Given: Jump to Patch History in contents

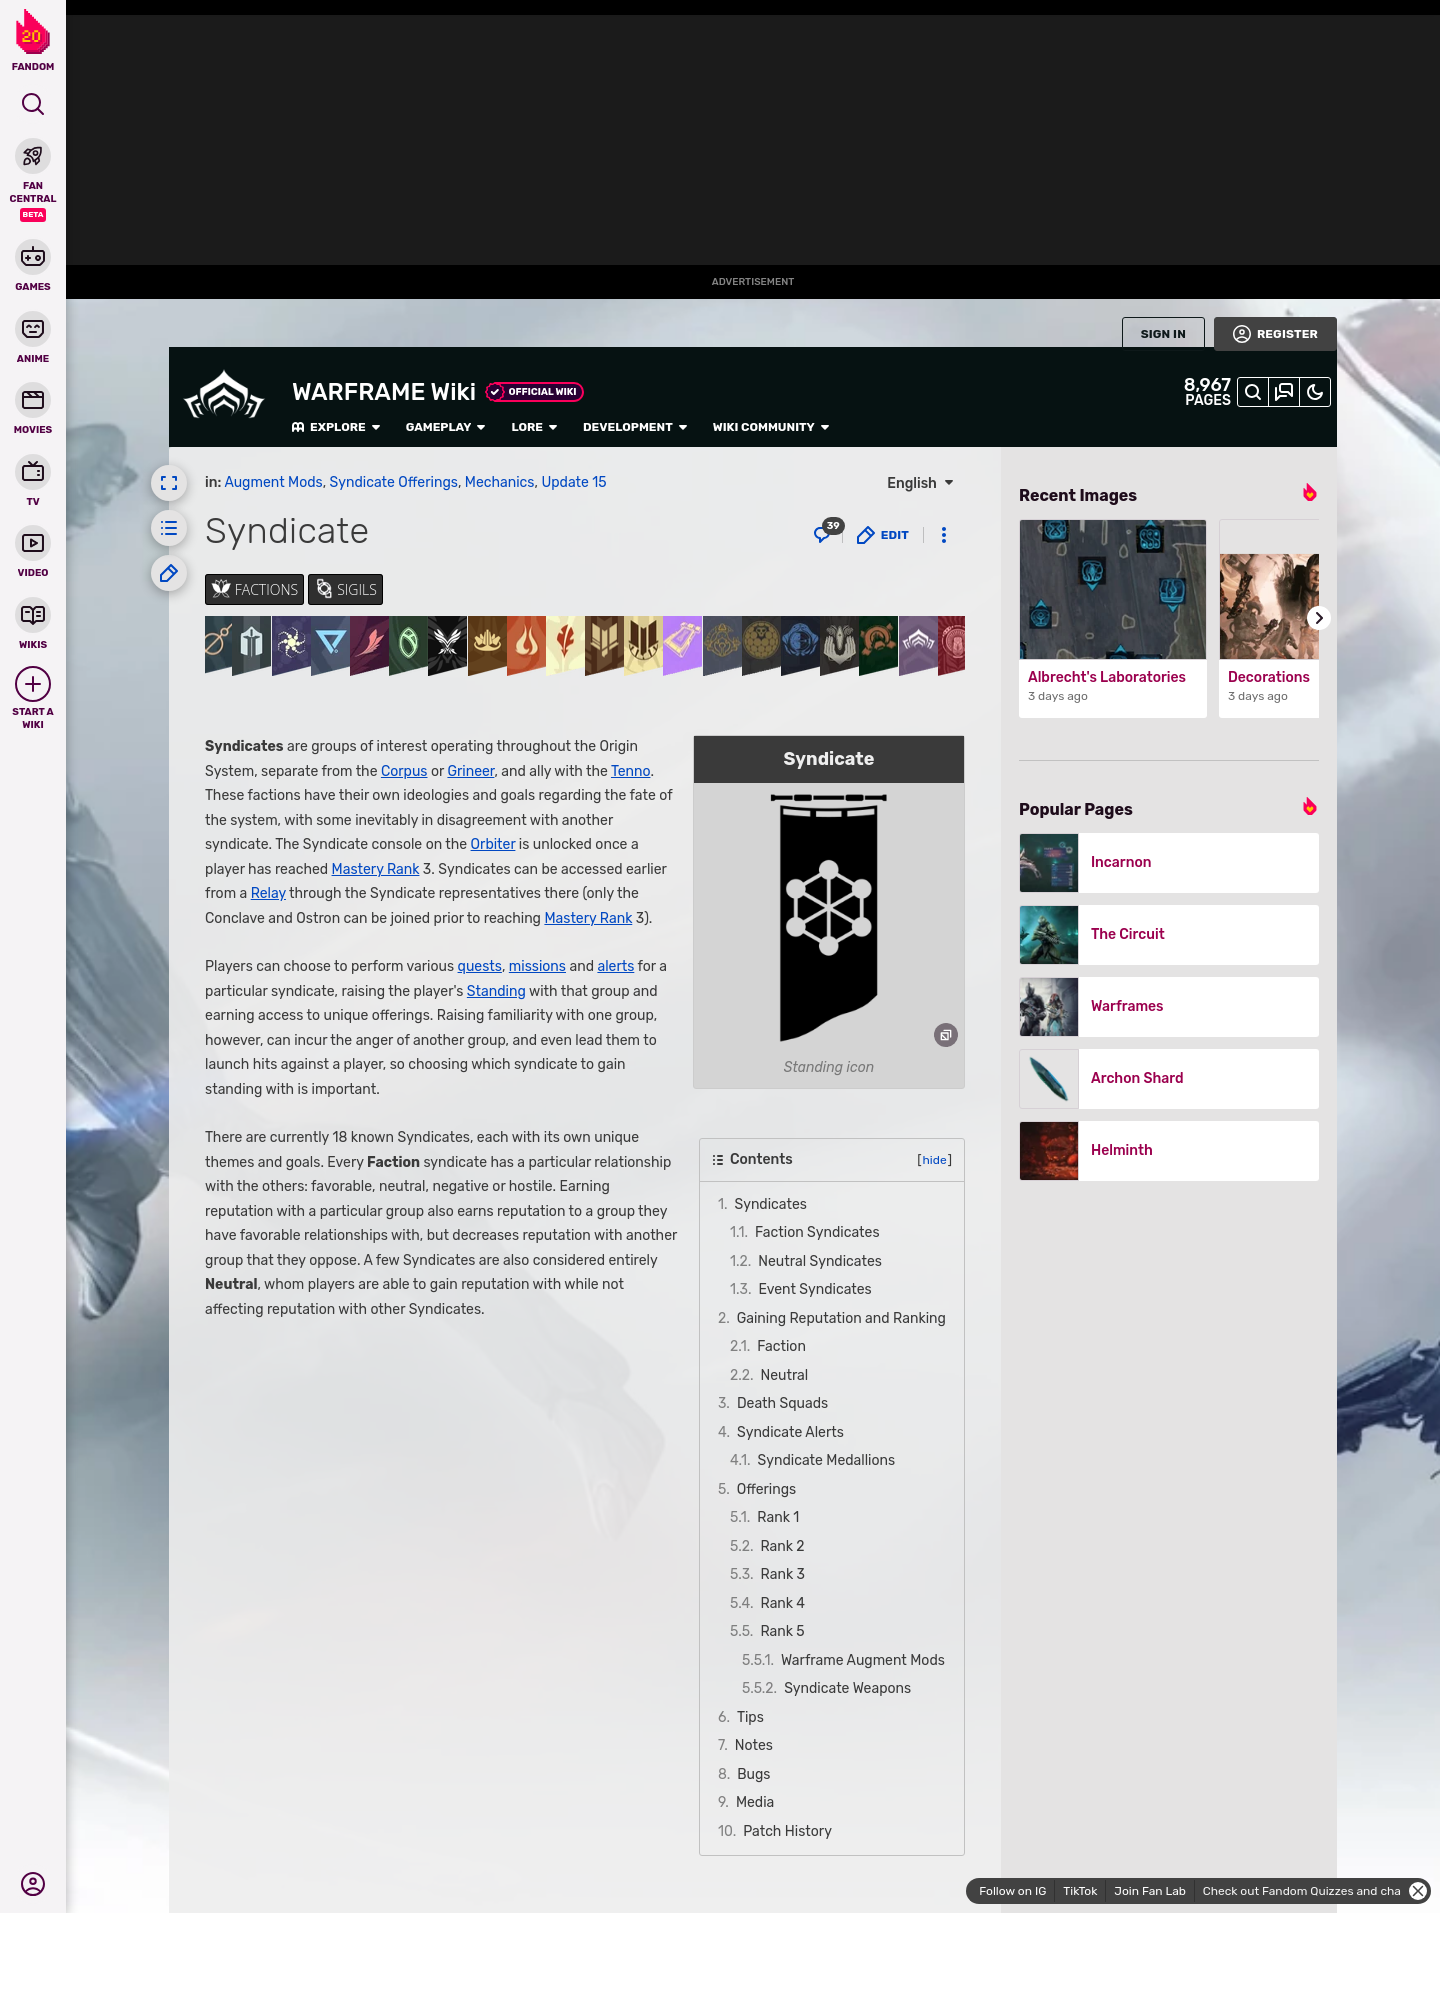Looking at the screenshot, I should [787, 1831].
